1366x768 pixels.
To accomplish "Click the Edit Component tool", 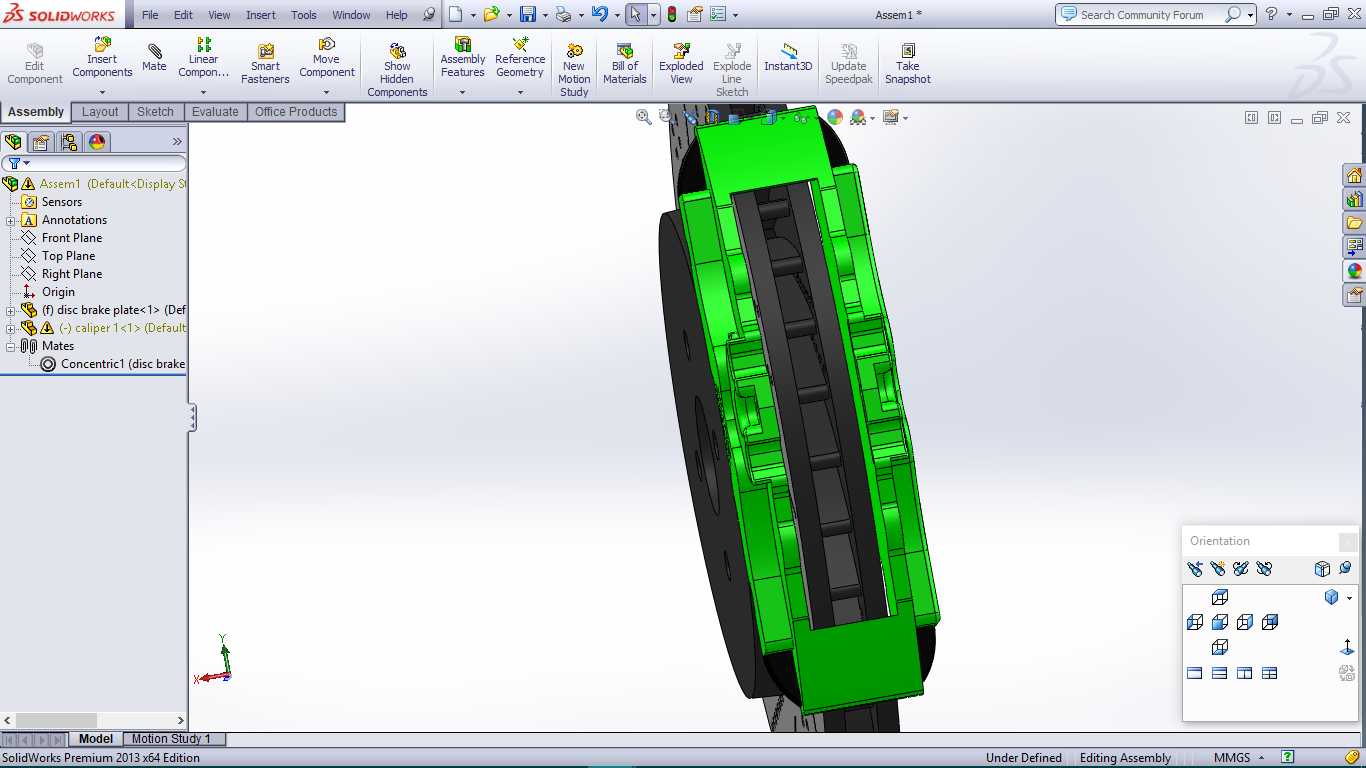I will click(35, 64).
